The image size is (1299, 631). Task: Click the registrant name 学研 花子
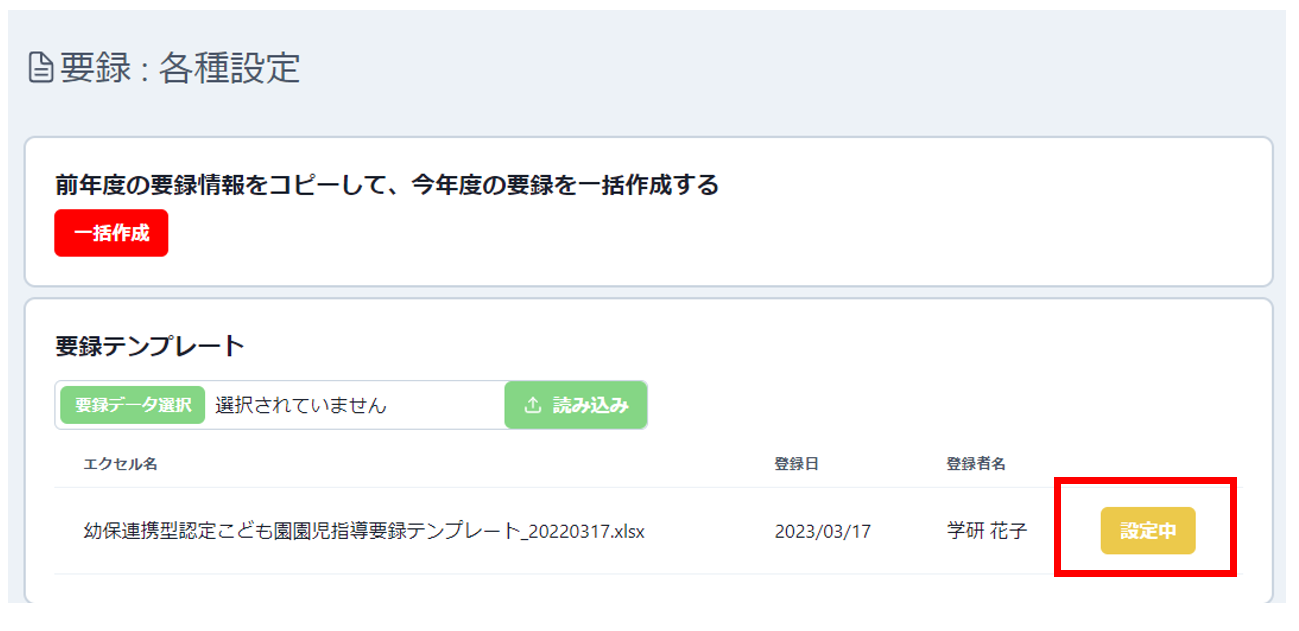(986, 531)
